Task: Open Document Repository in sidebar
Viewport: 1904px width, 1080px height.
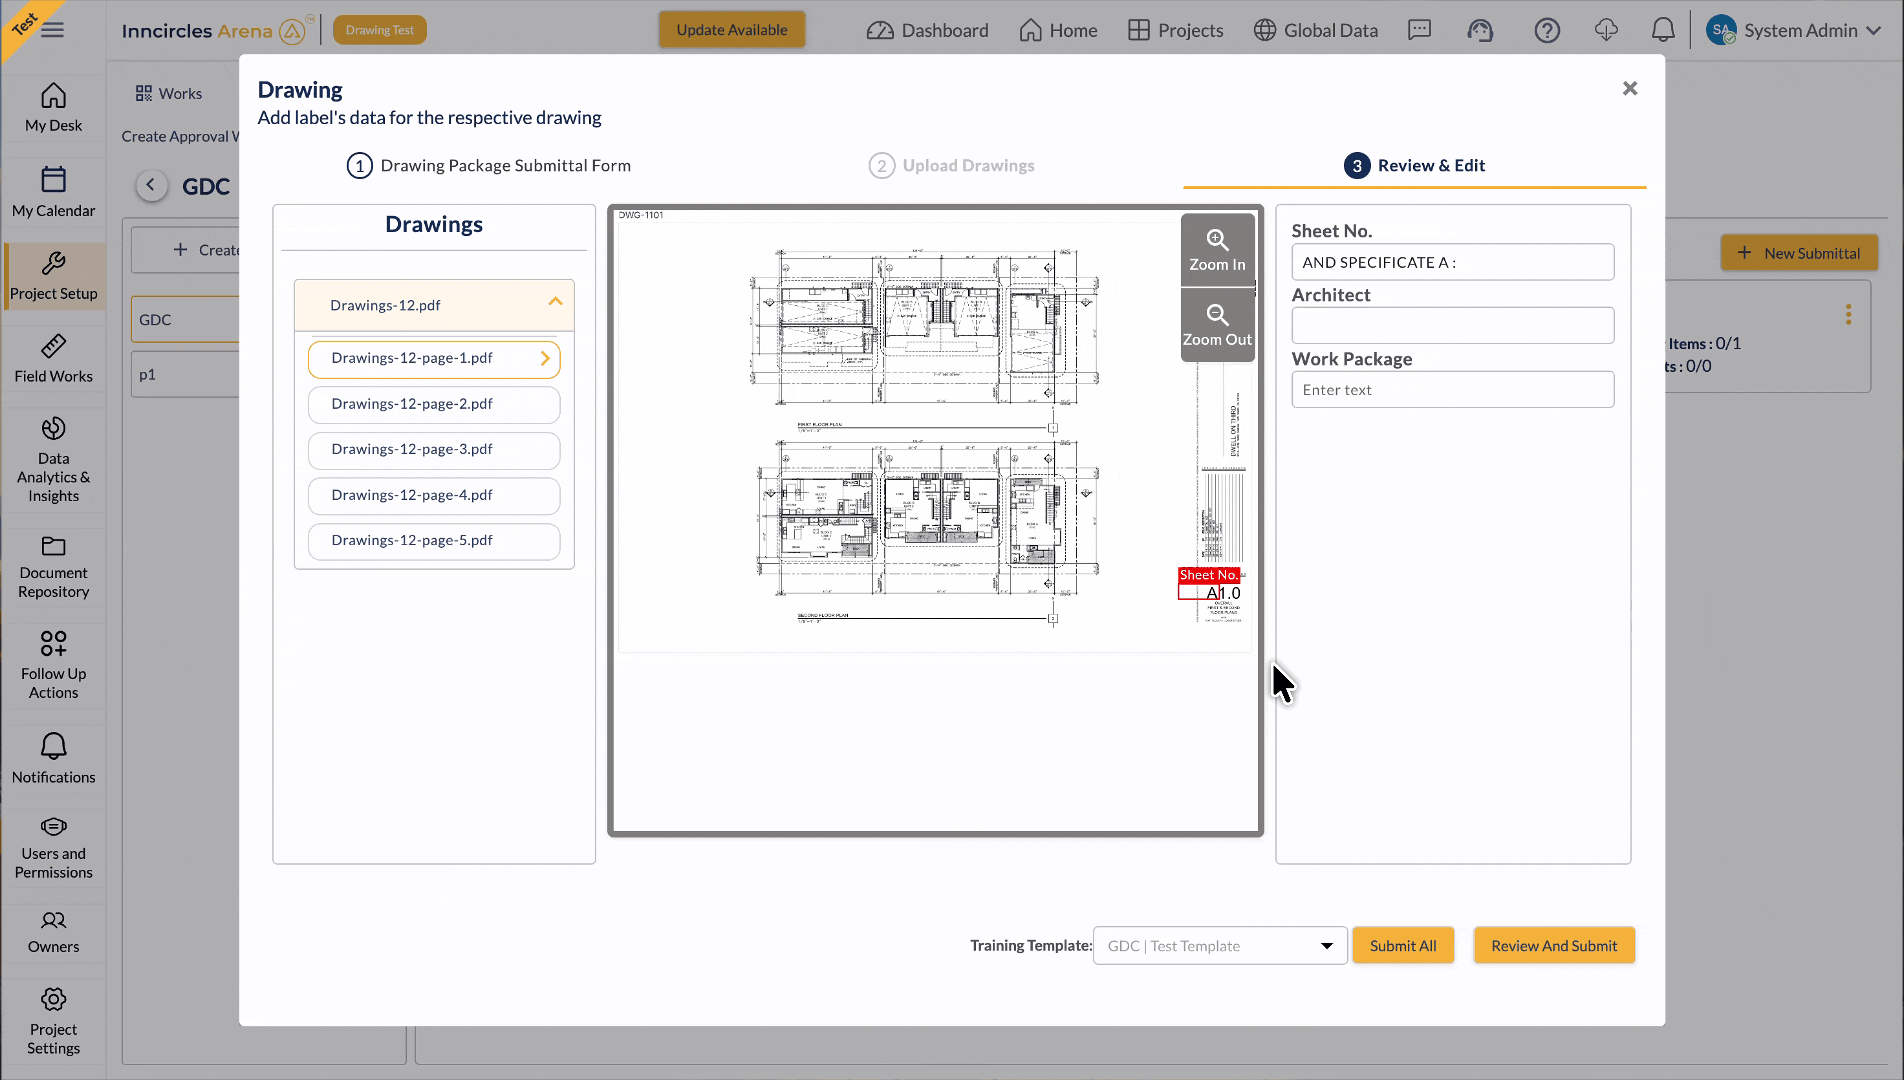Action: 54,567
